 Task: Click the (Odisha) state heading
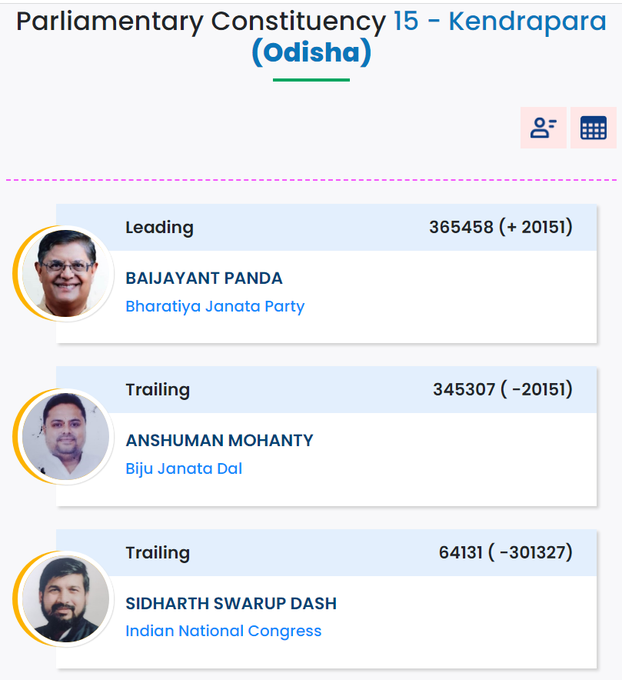[311, 52]
